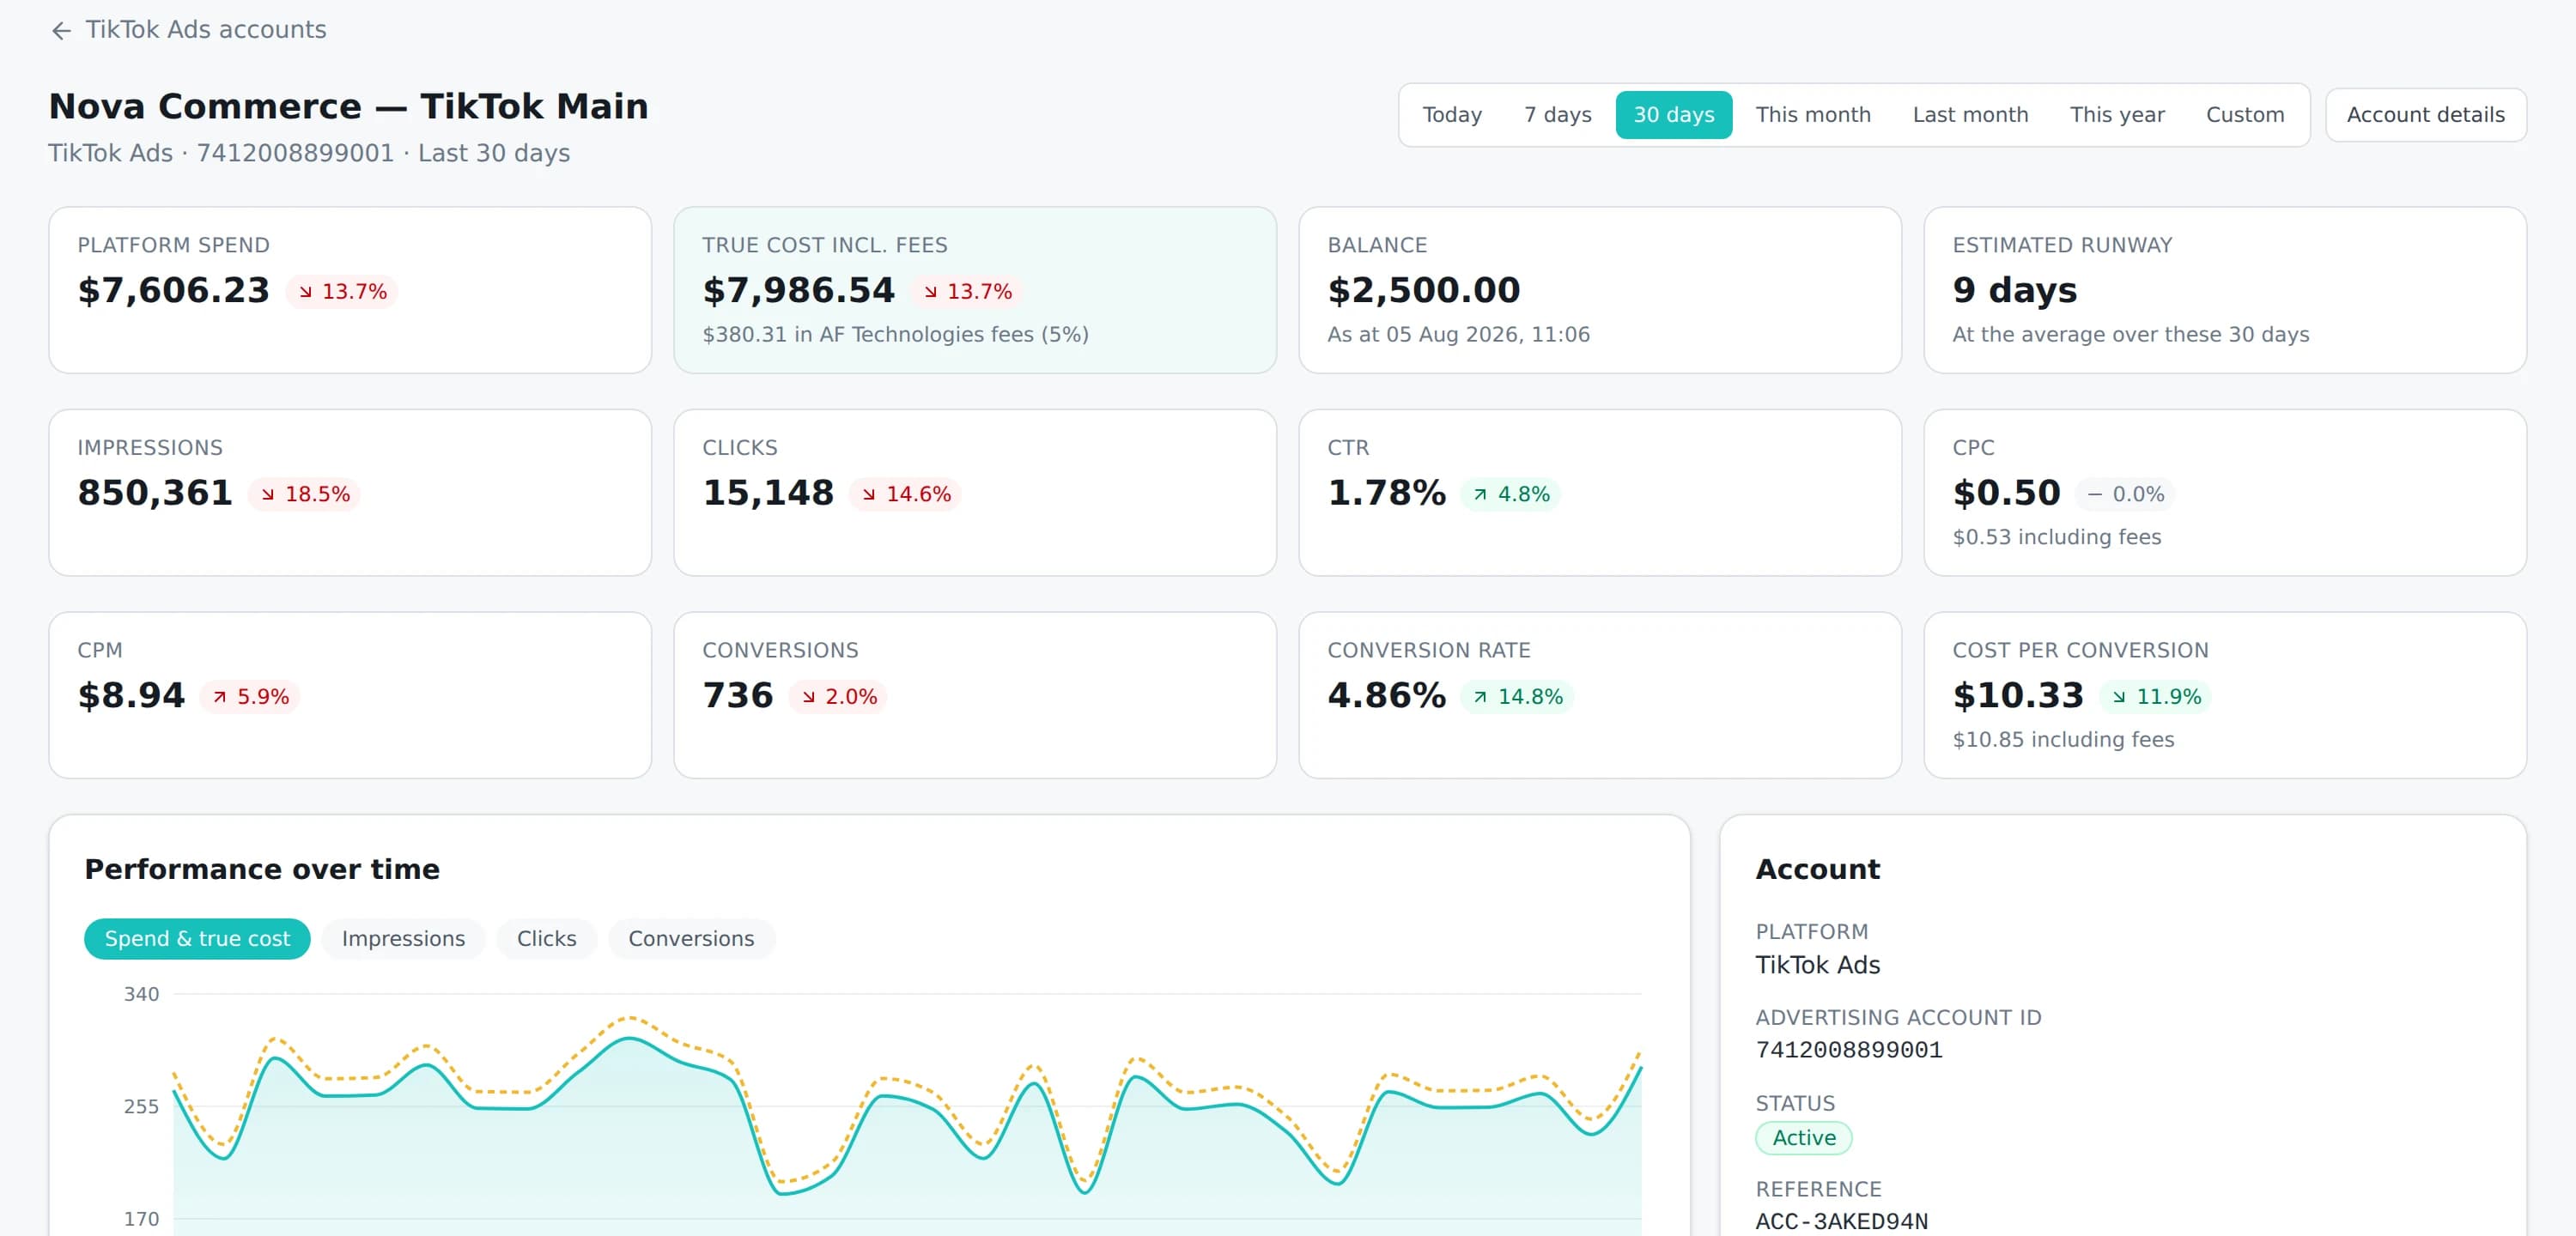
Task: Click the $2,500.00 balance value
Action: (1423, 290)
